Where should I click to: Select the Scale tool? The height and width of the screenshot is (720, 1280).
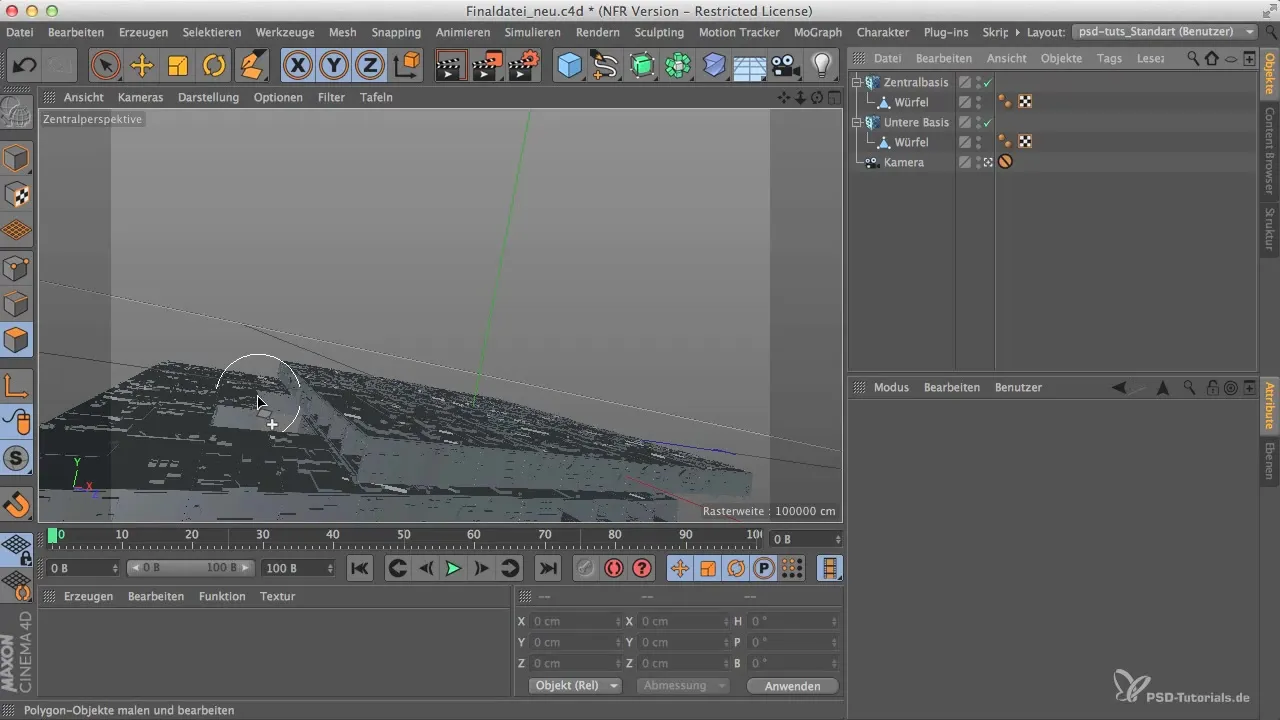tap(178, 66)
